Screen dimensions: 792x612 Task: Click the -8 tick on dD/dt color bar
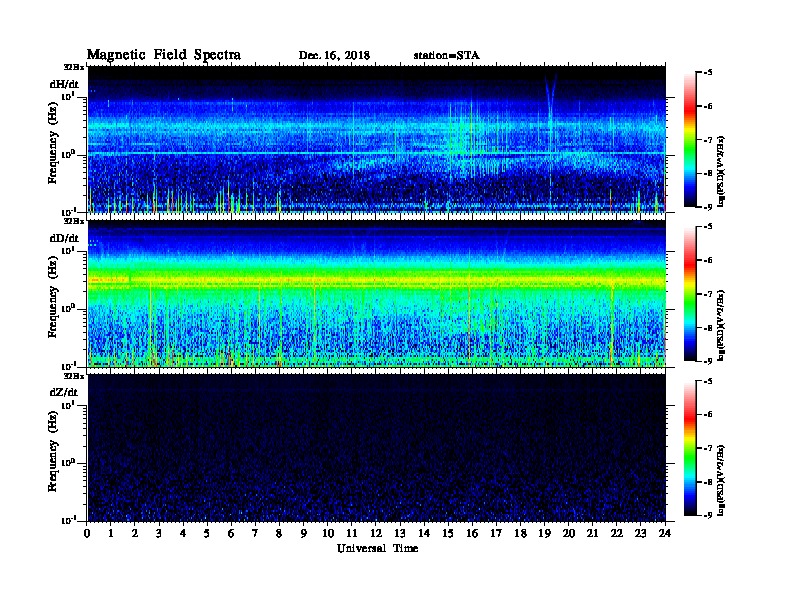(708, 328)
